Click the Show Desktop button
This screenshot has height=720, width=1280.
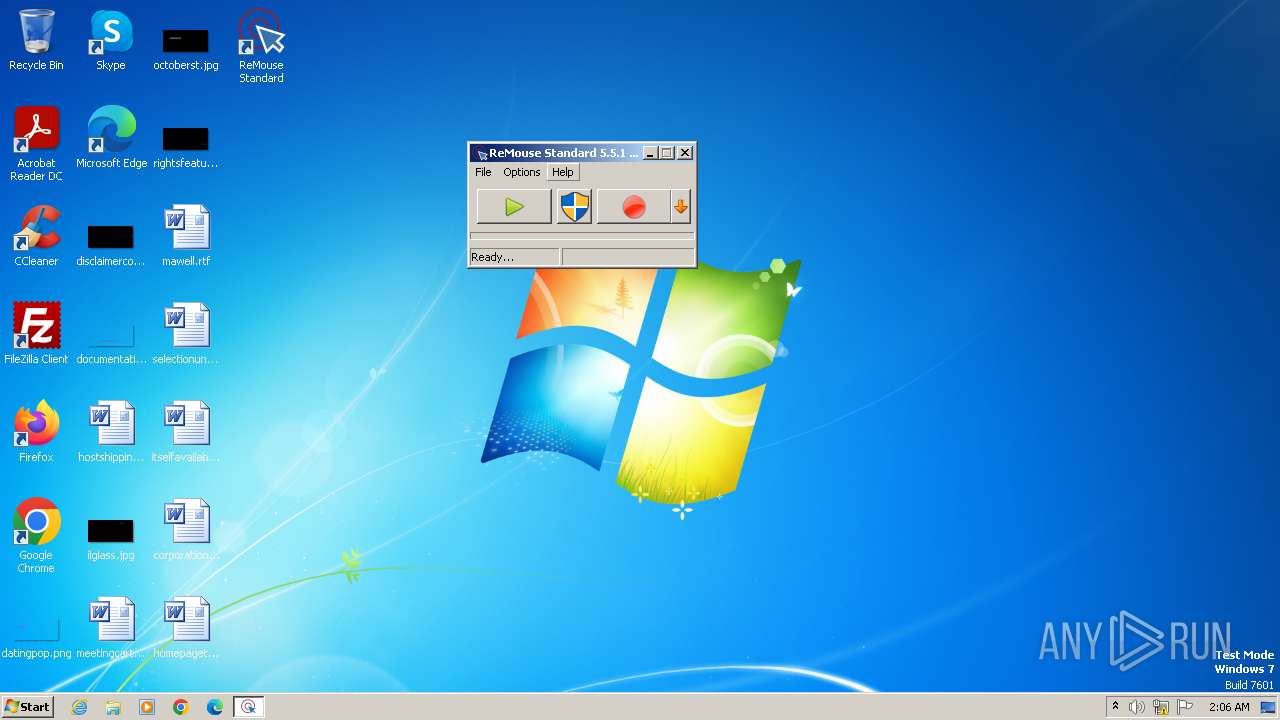[x=1268, y=707]
